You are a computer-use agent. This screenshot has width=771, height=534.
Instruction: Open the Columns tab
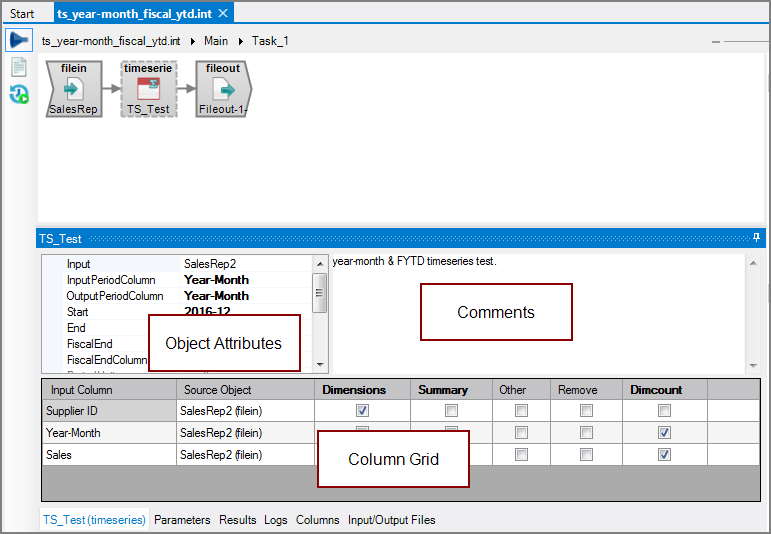click(x=317, y=520)
